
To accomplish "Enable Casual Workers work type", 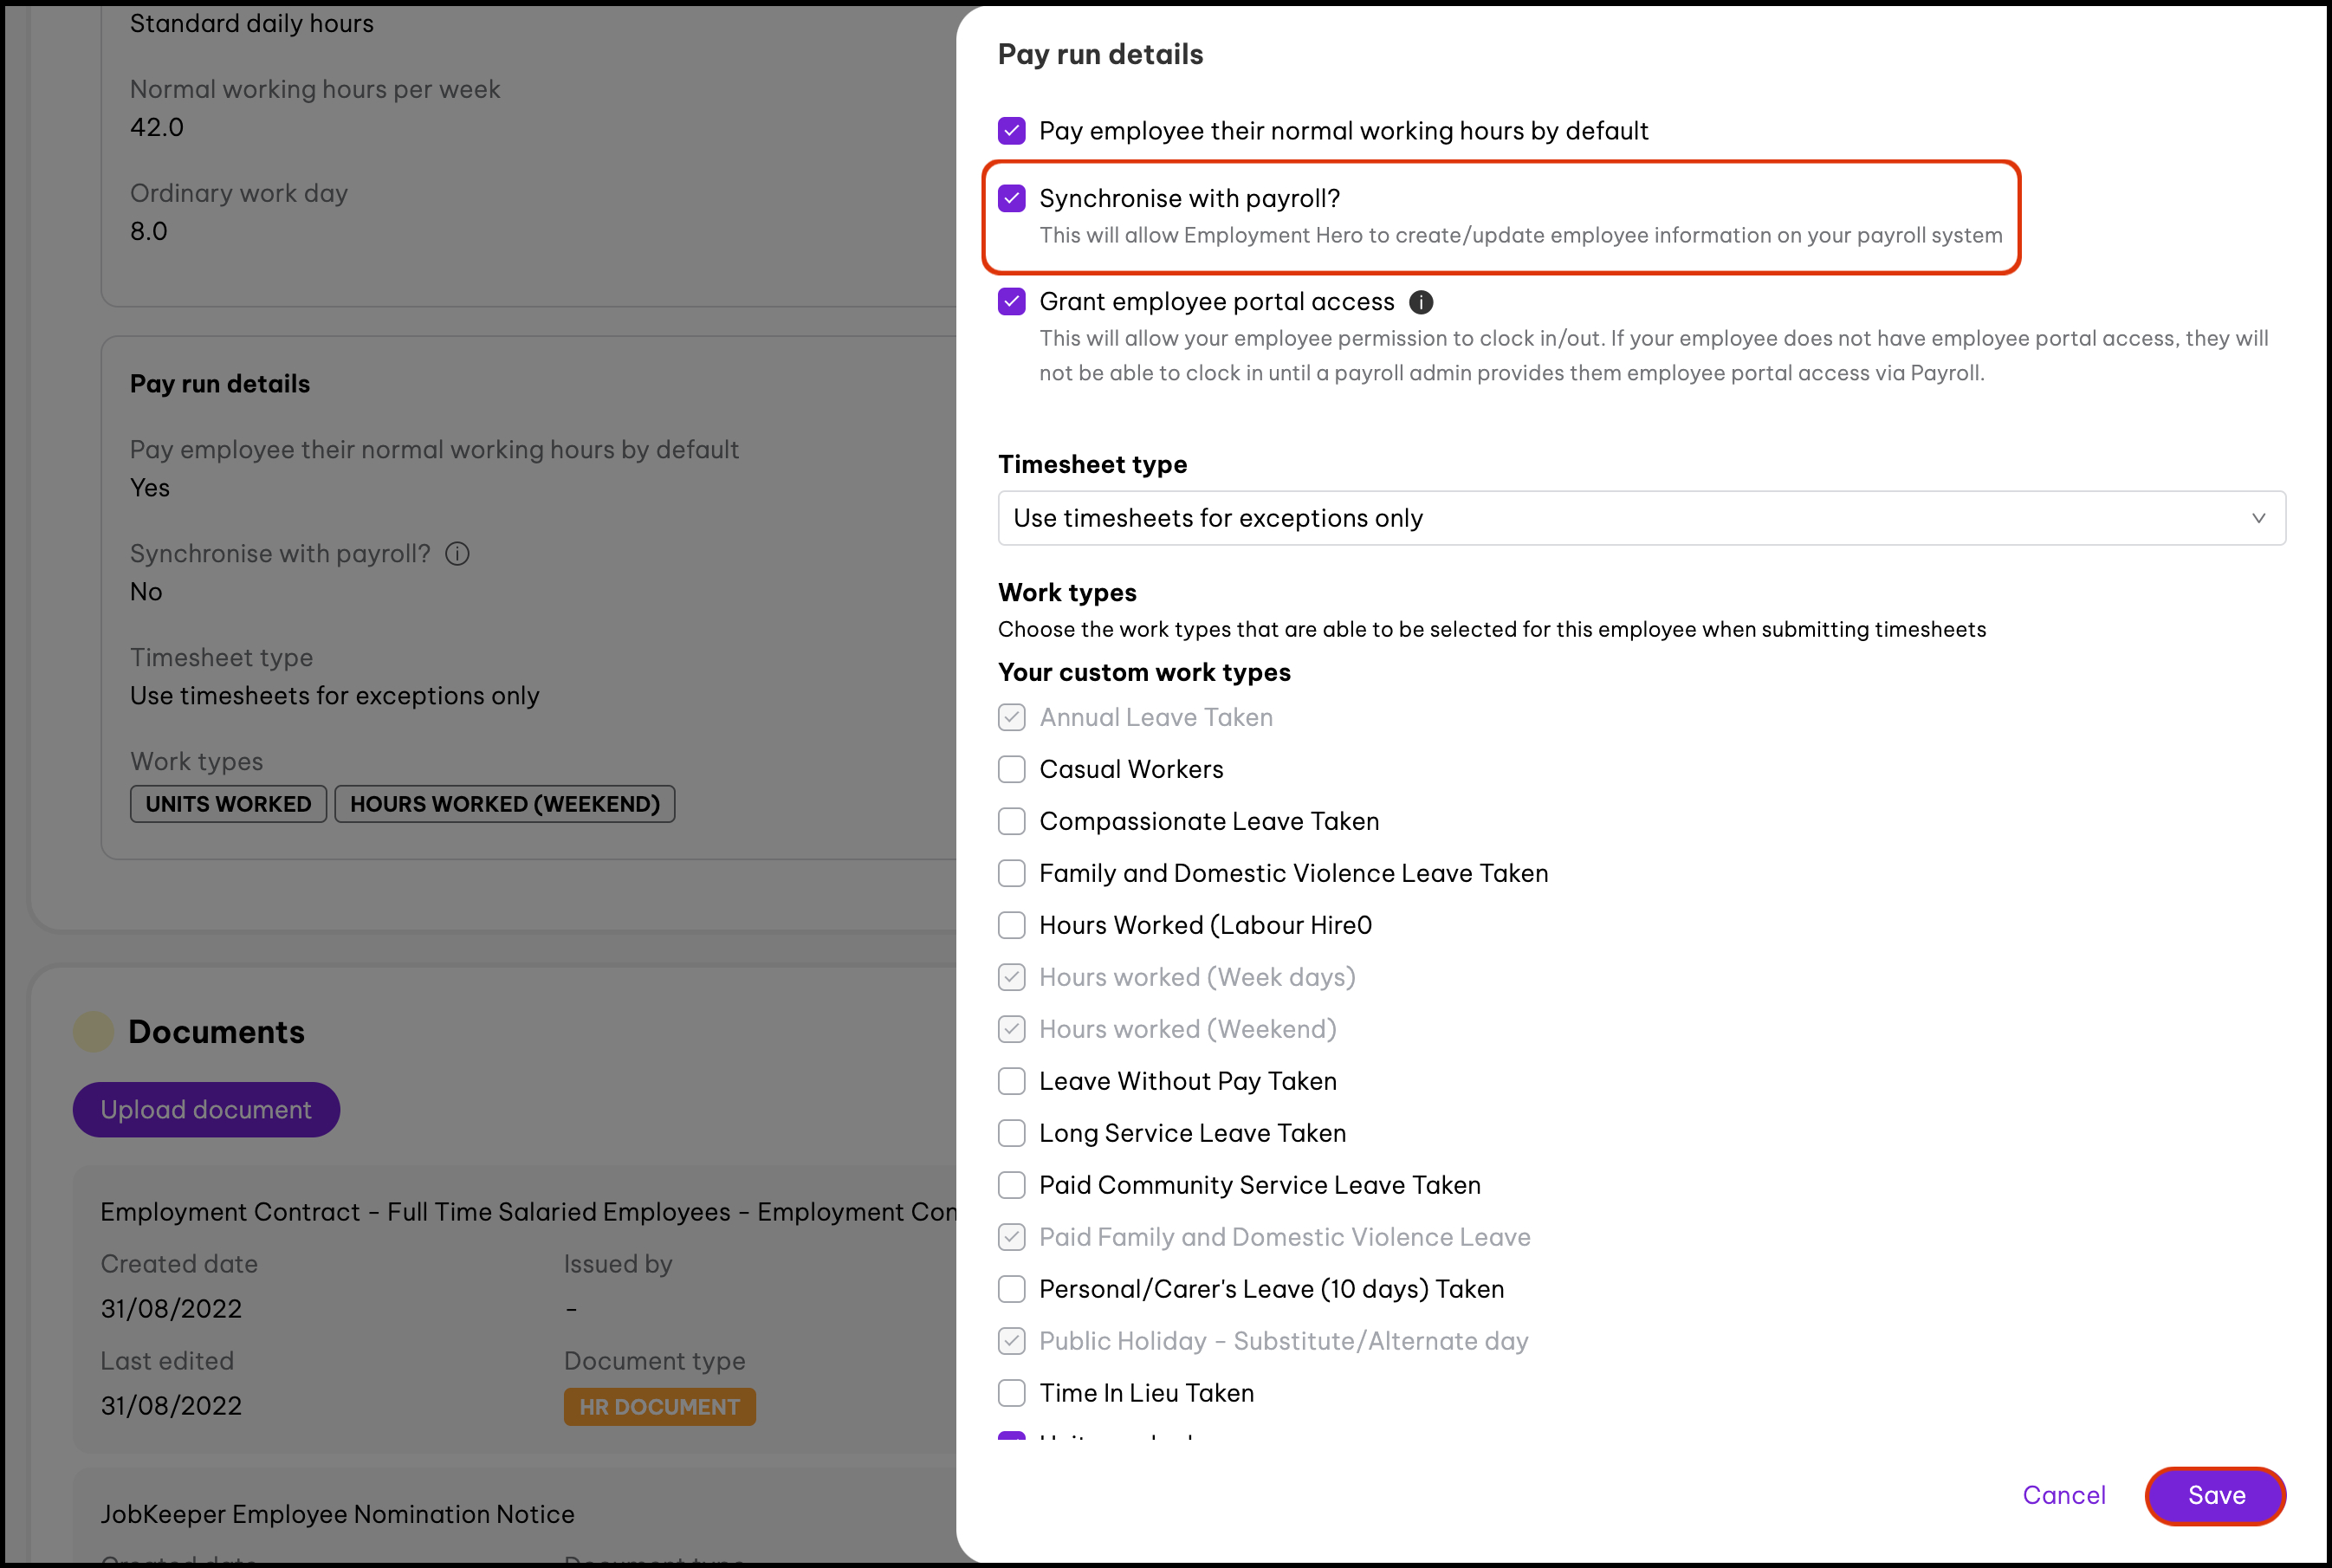I will [1011, 769].
